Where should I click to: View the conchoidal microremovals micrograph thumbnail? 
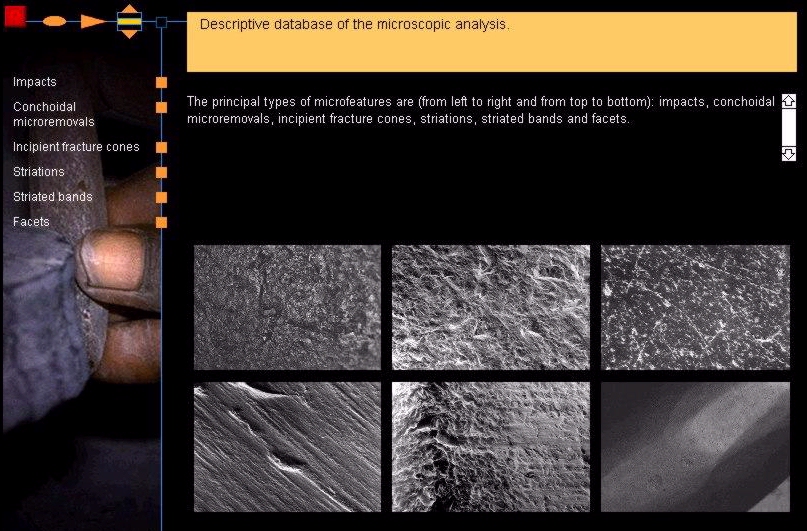[491, 307]
